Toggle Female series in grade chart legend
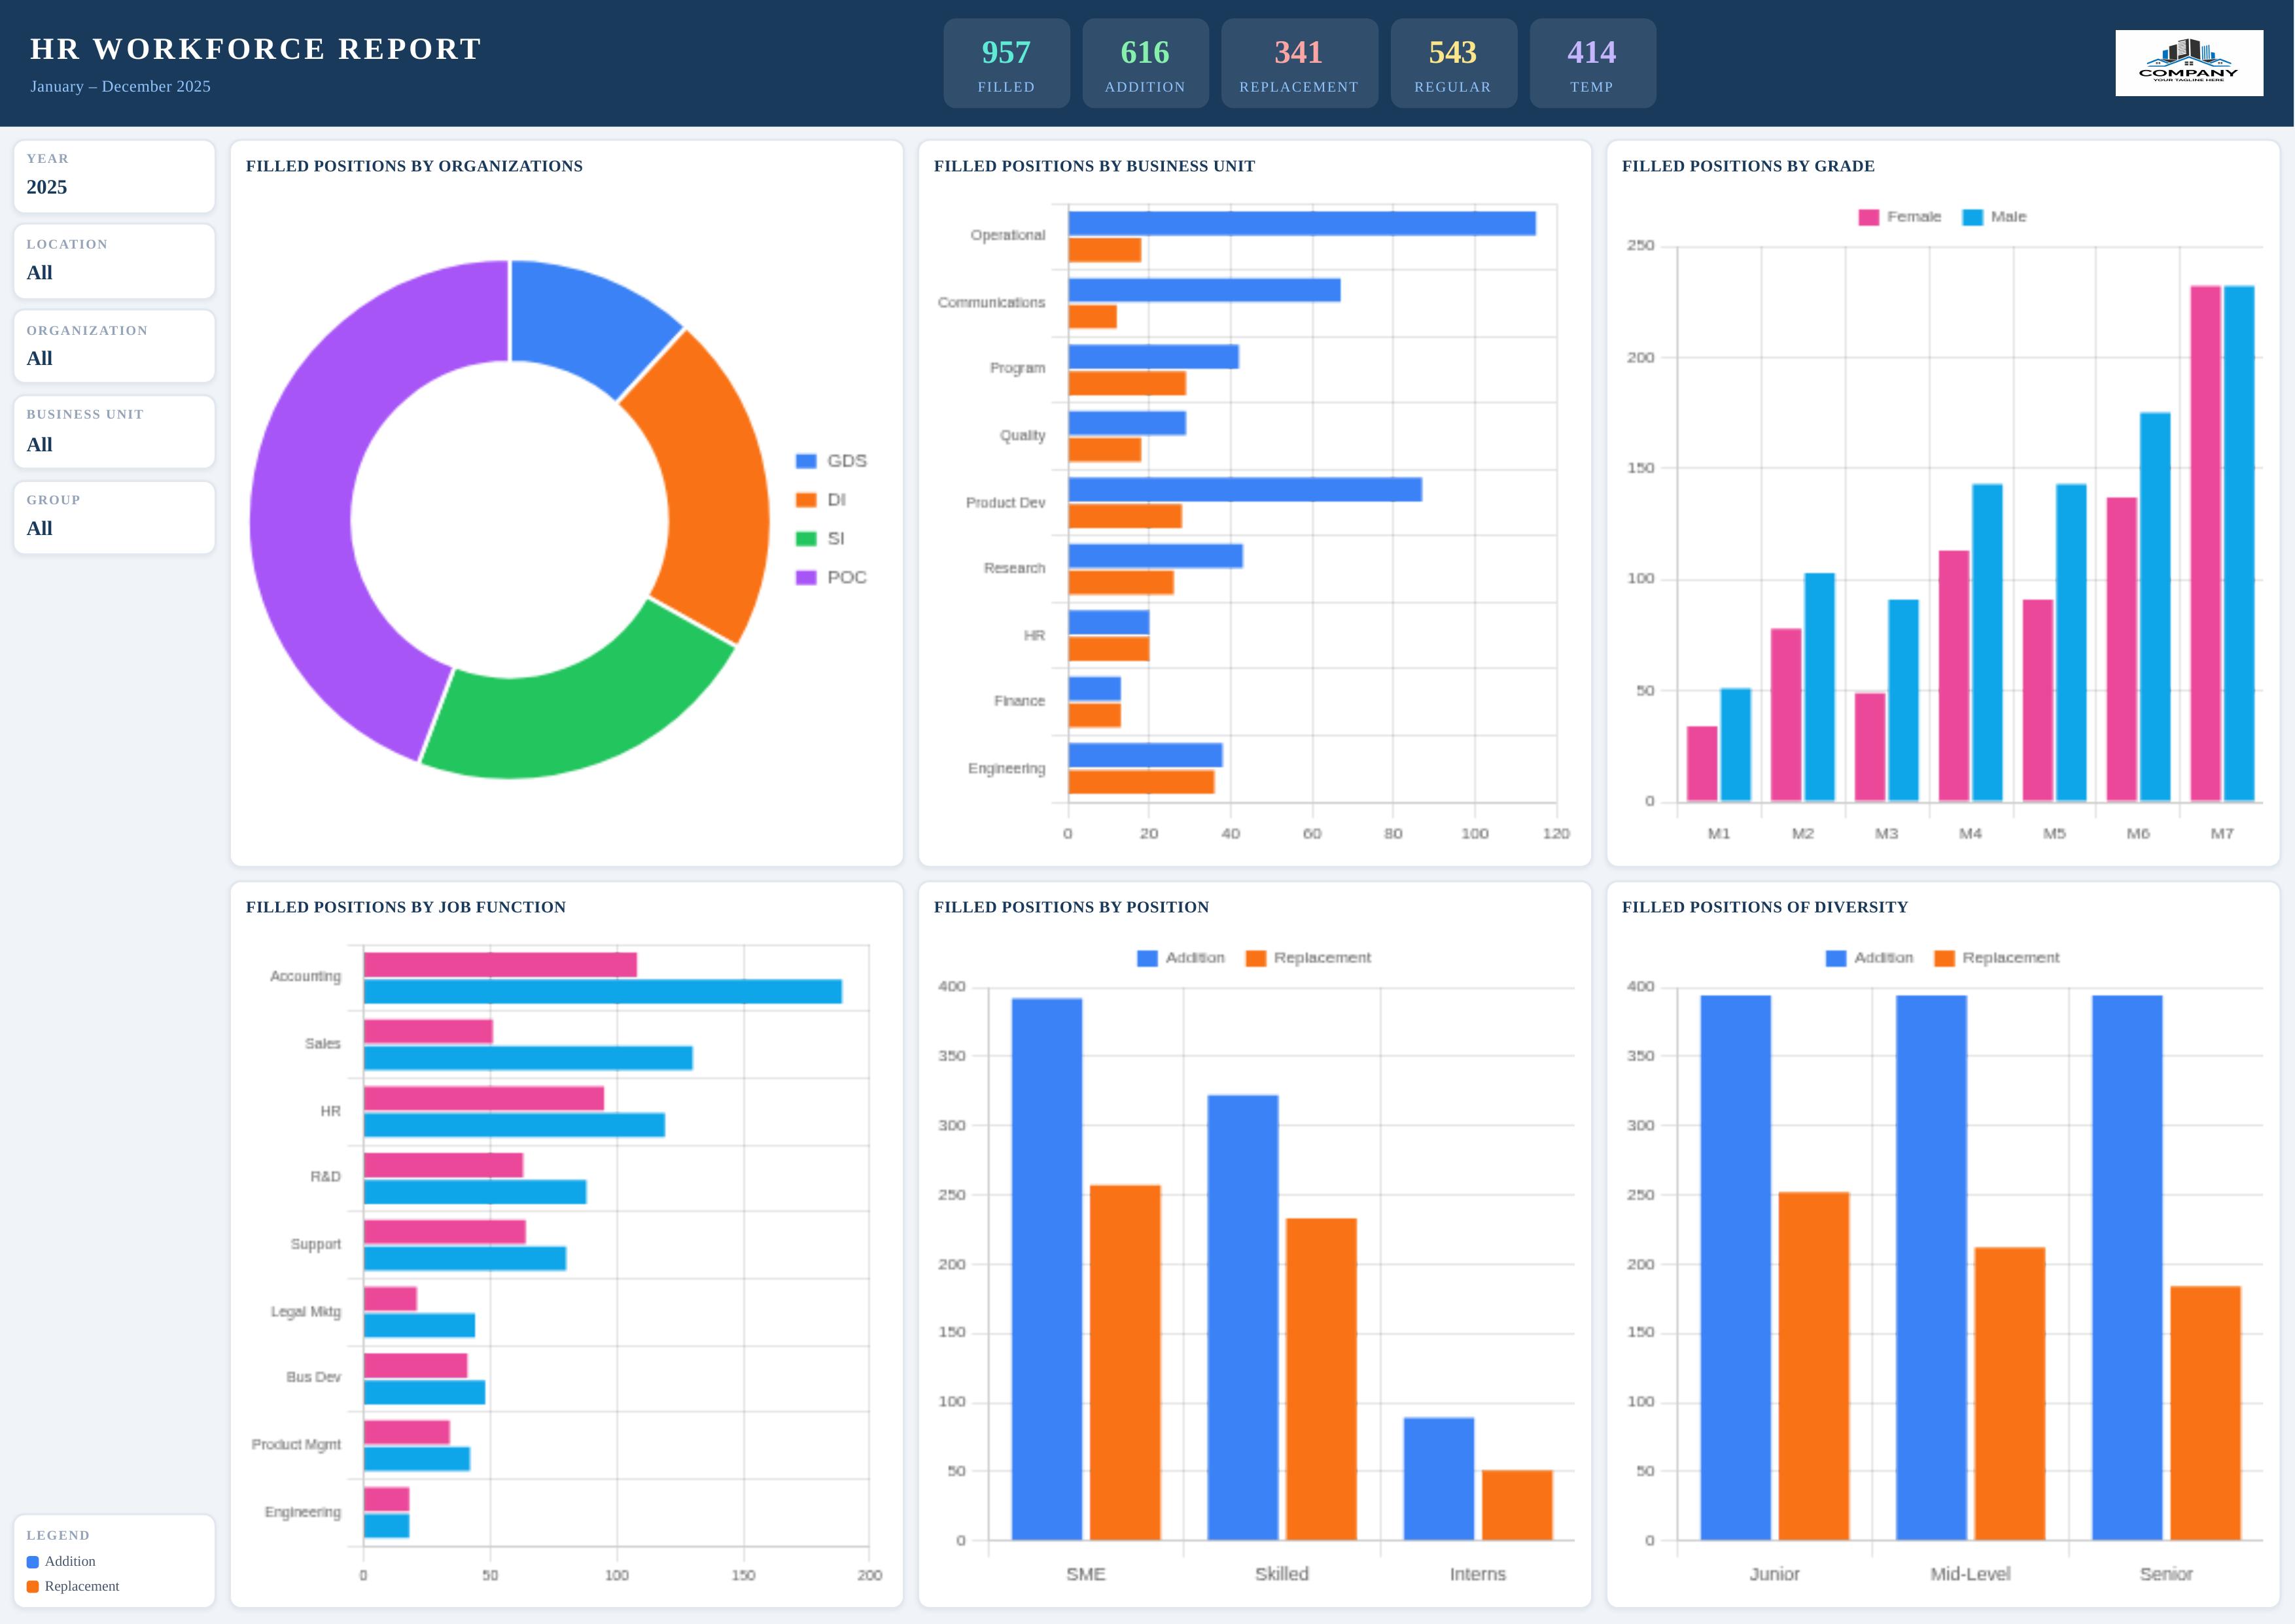The height and width of the screenshot is (1624, 2295). click(1868, 217)
